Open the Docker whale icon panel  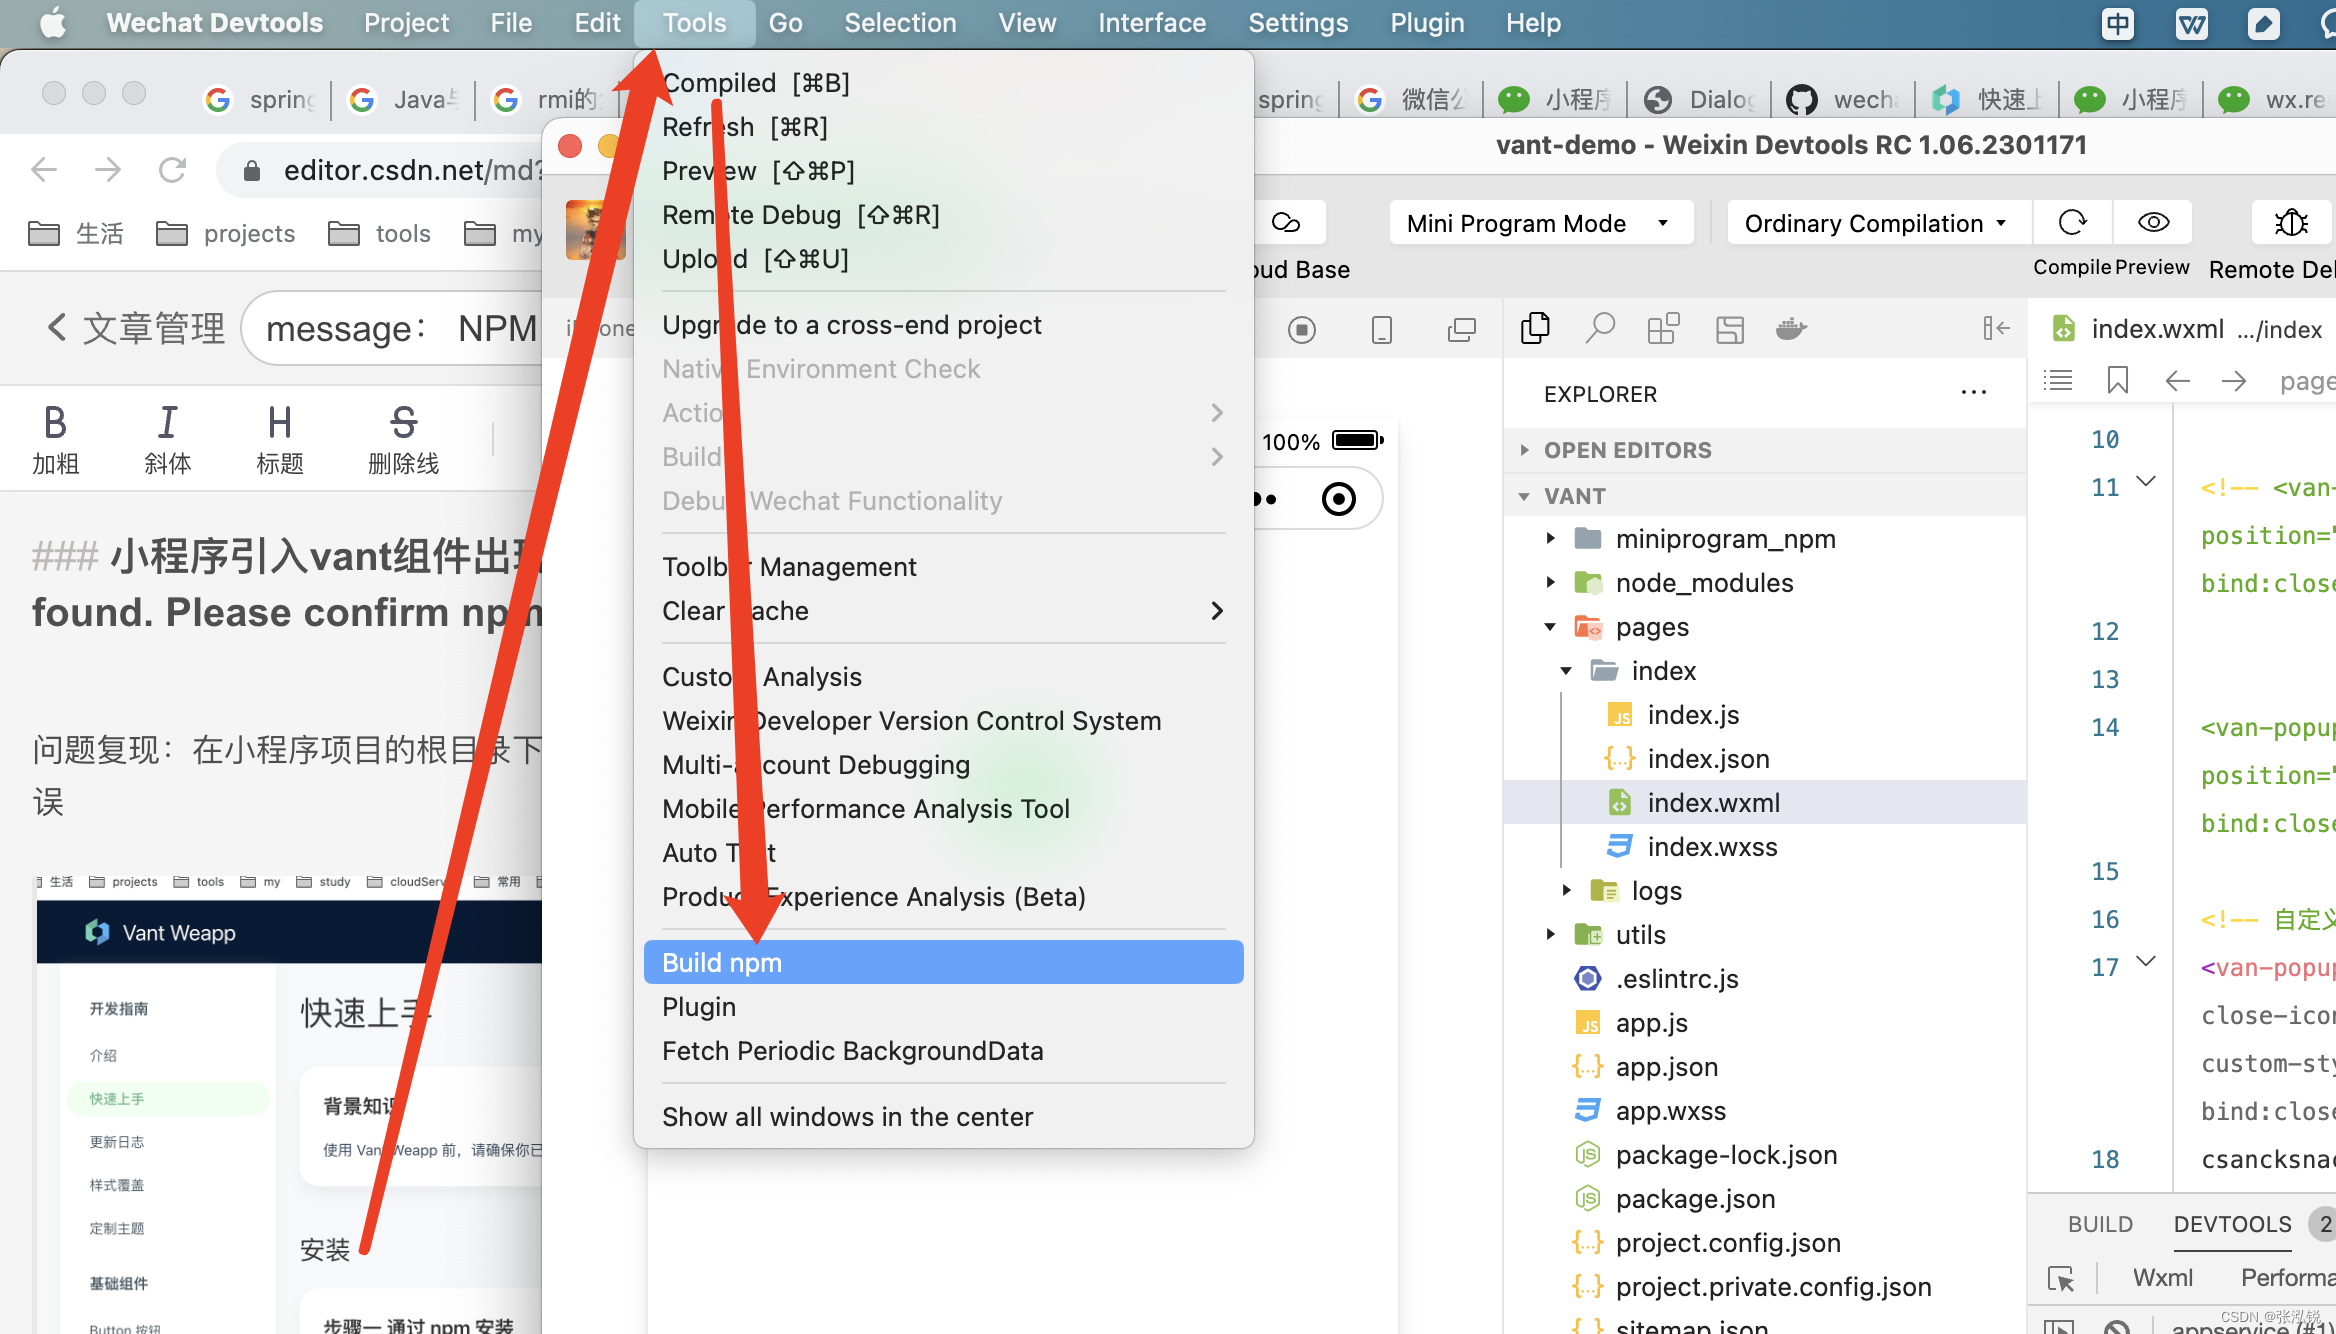[x=1791, y=329]
